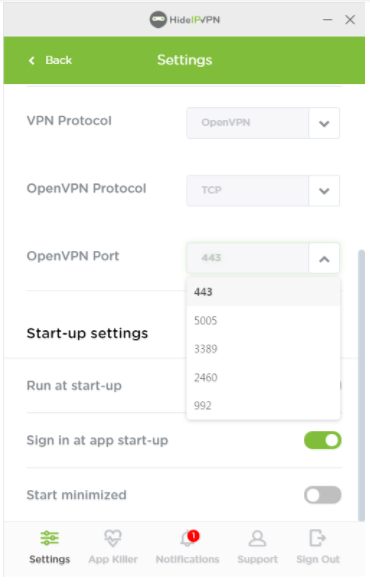Open the Support person icon
The width and height of the screenshot is (370, 585).
(257, 538)
